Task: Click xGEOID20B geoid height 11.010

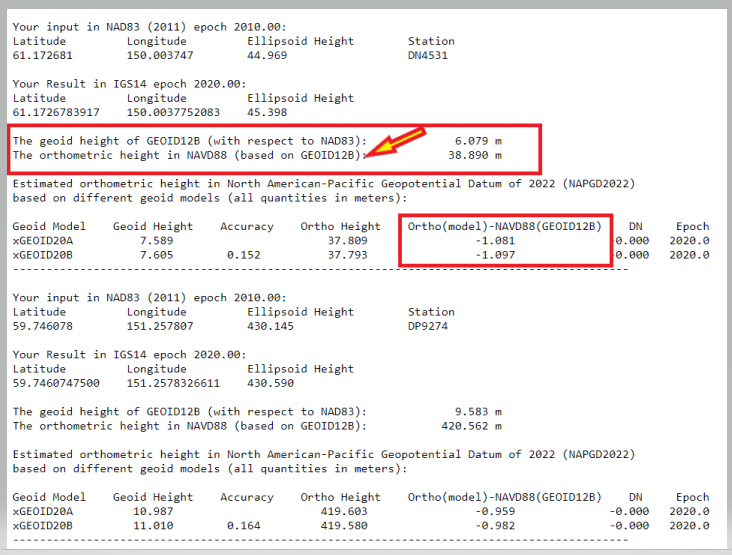Action: point(156,525)
